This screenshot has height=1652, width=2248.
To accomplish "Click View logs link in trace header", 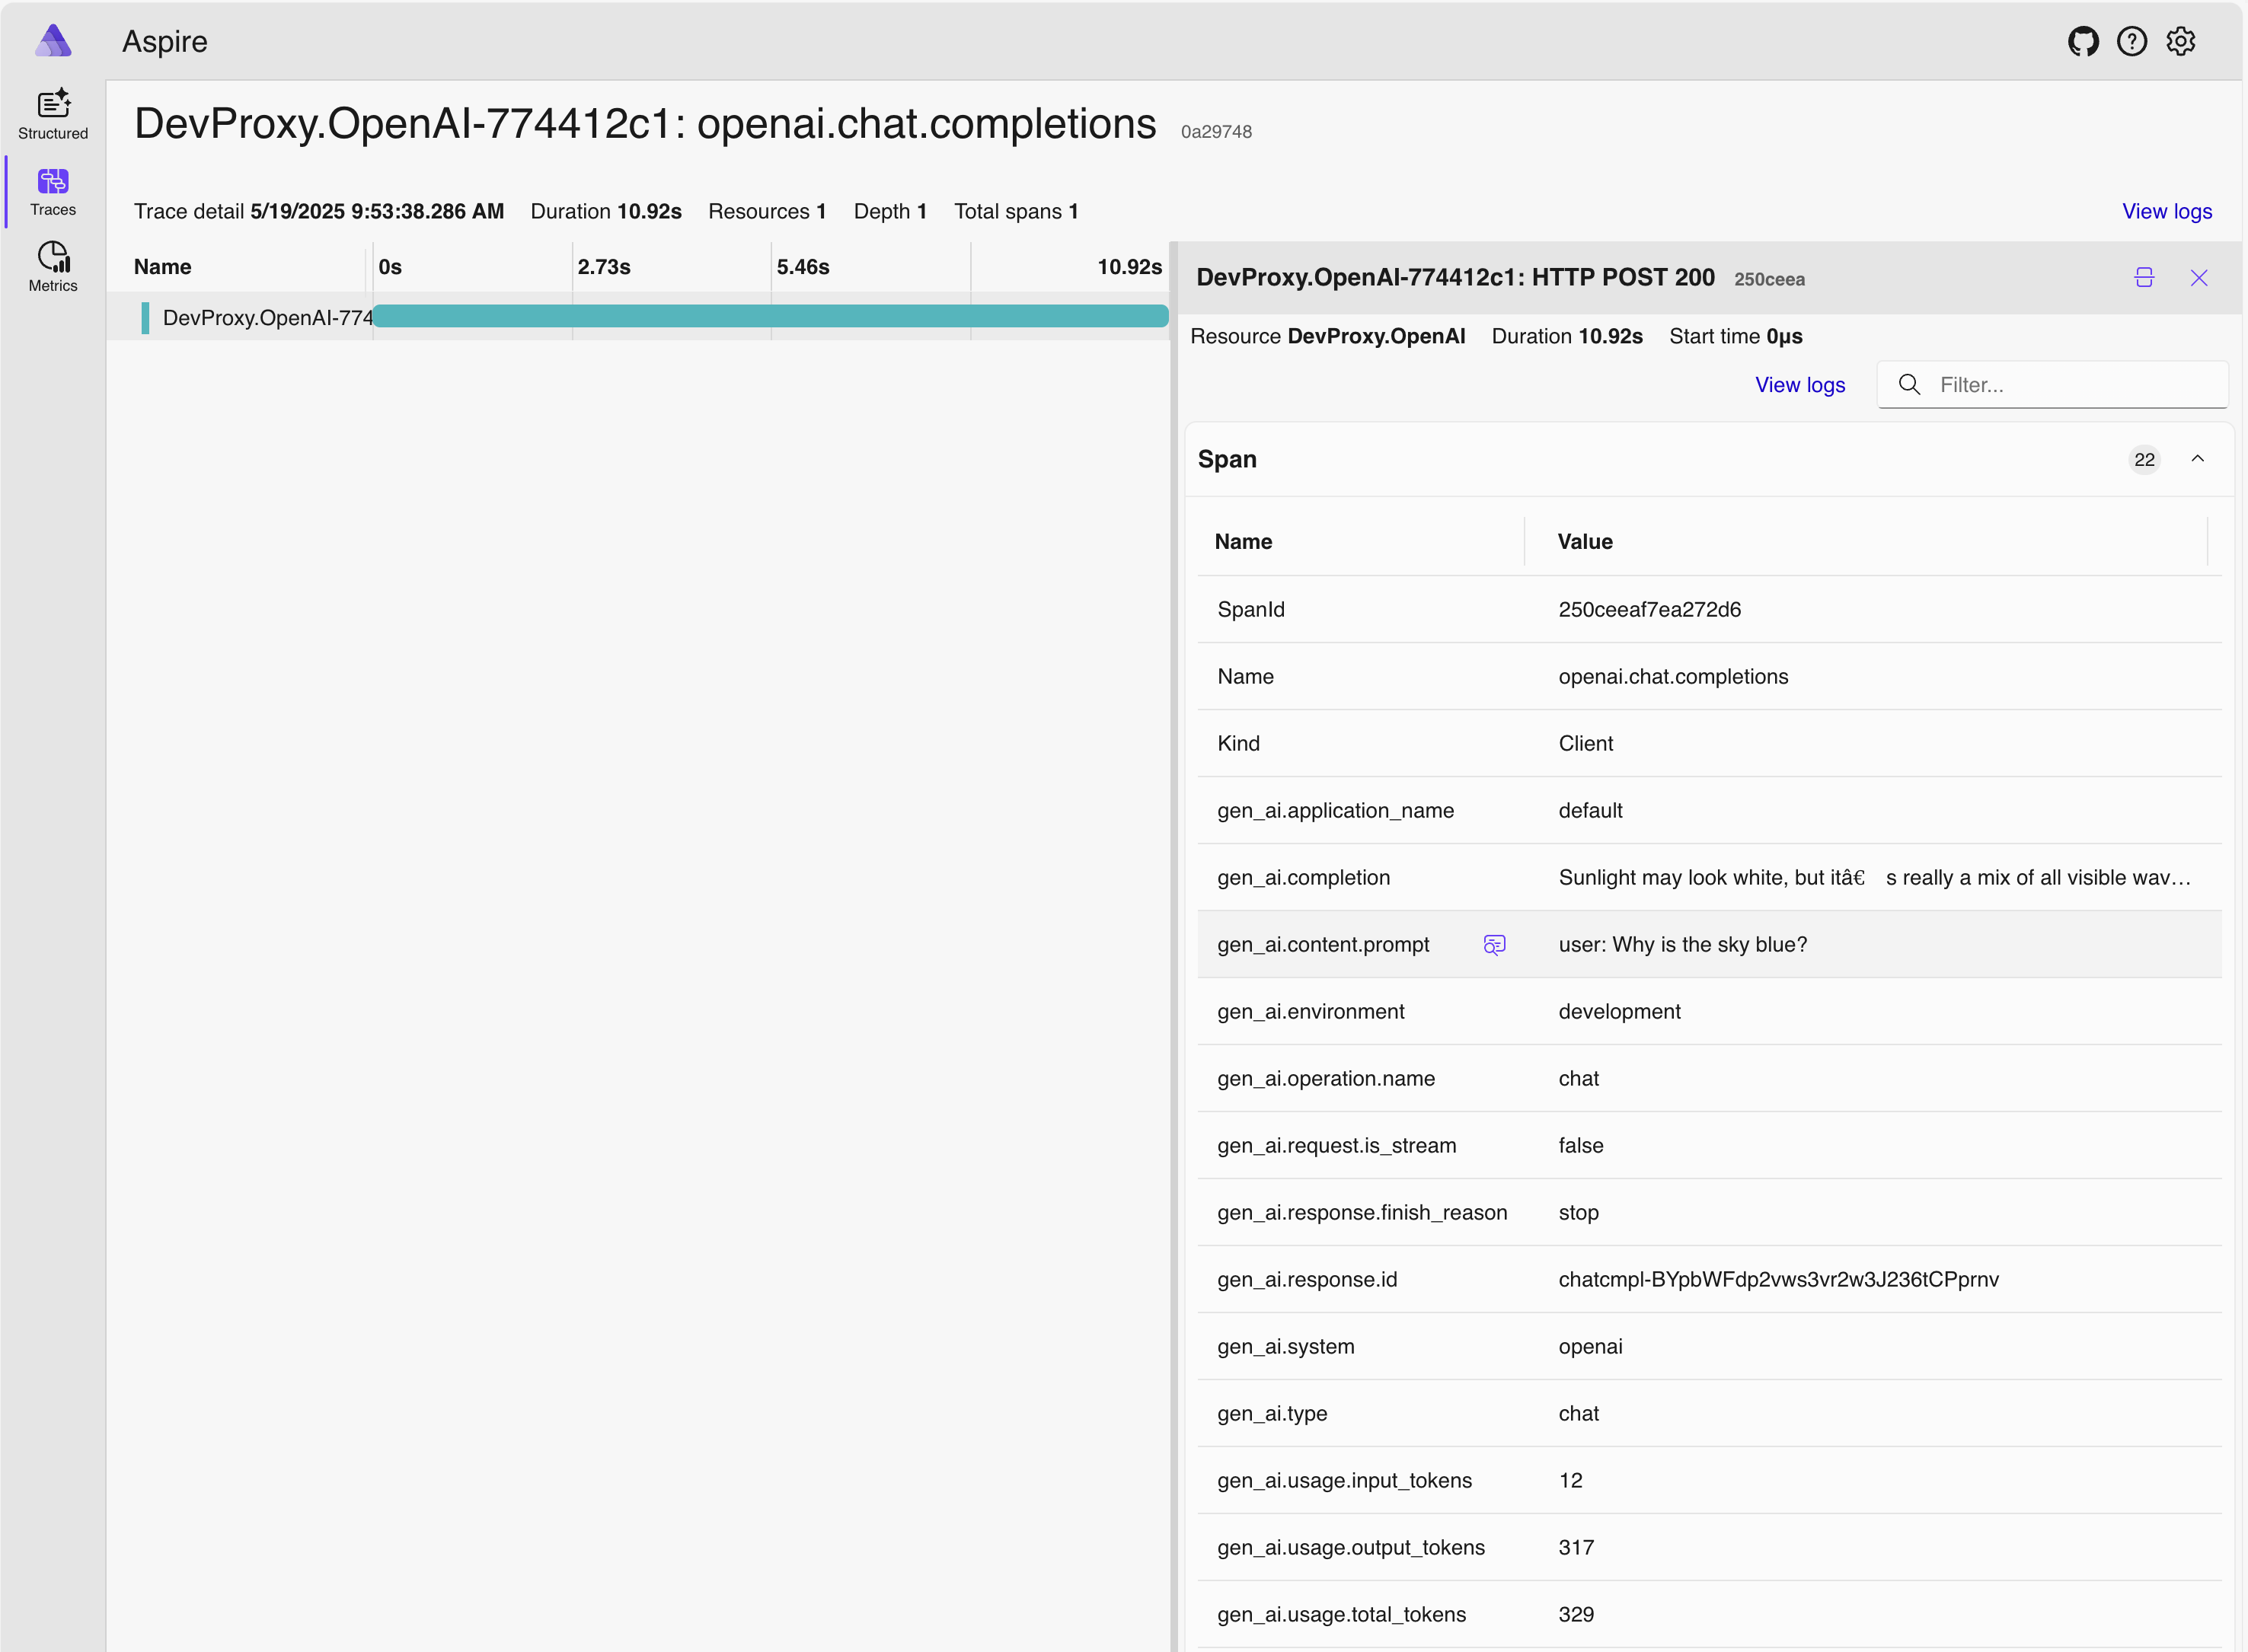I will pyautogui.click(x=2166, y=211).
